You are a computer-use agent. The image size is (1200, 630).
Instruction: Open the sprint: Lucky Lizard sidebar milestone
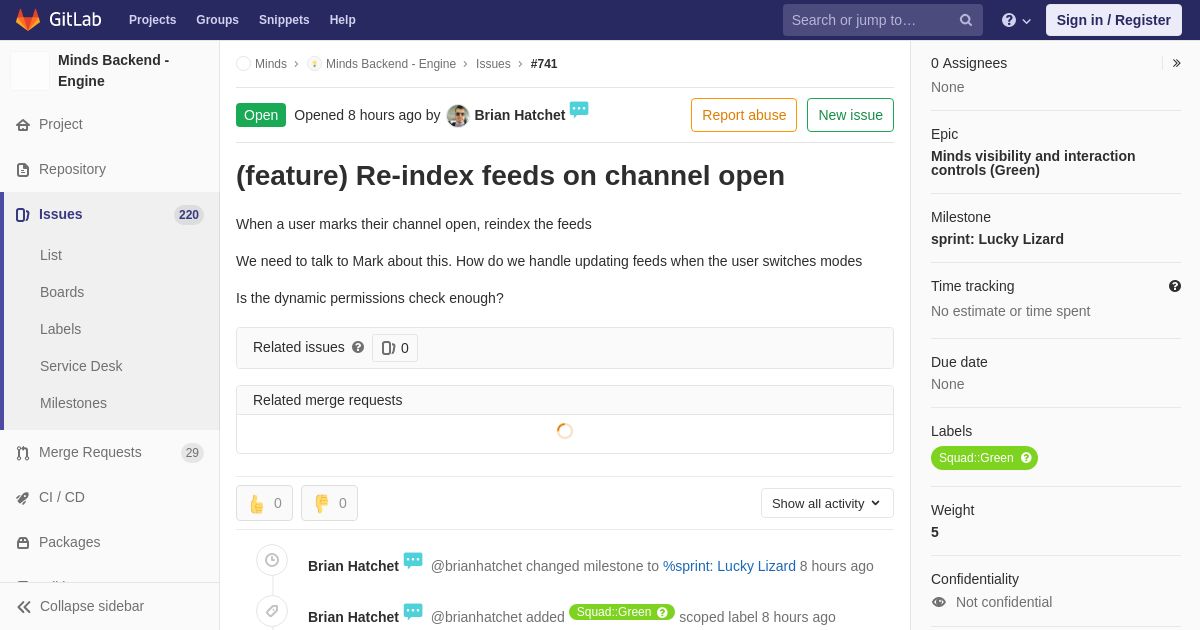pyautogui.click(x=997, y=239)
